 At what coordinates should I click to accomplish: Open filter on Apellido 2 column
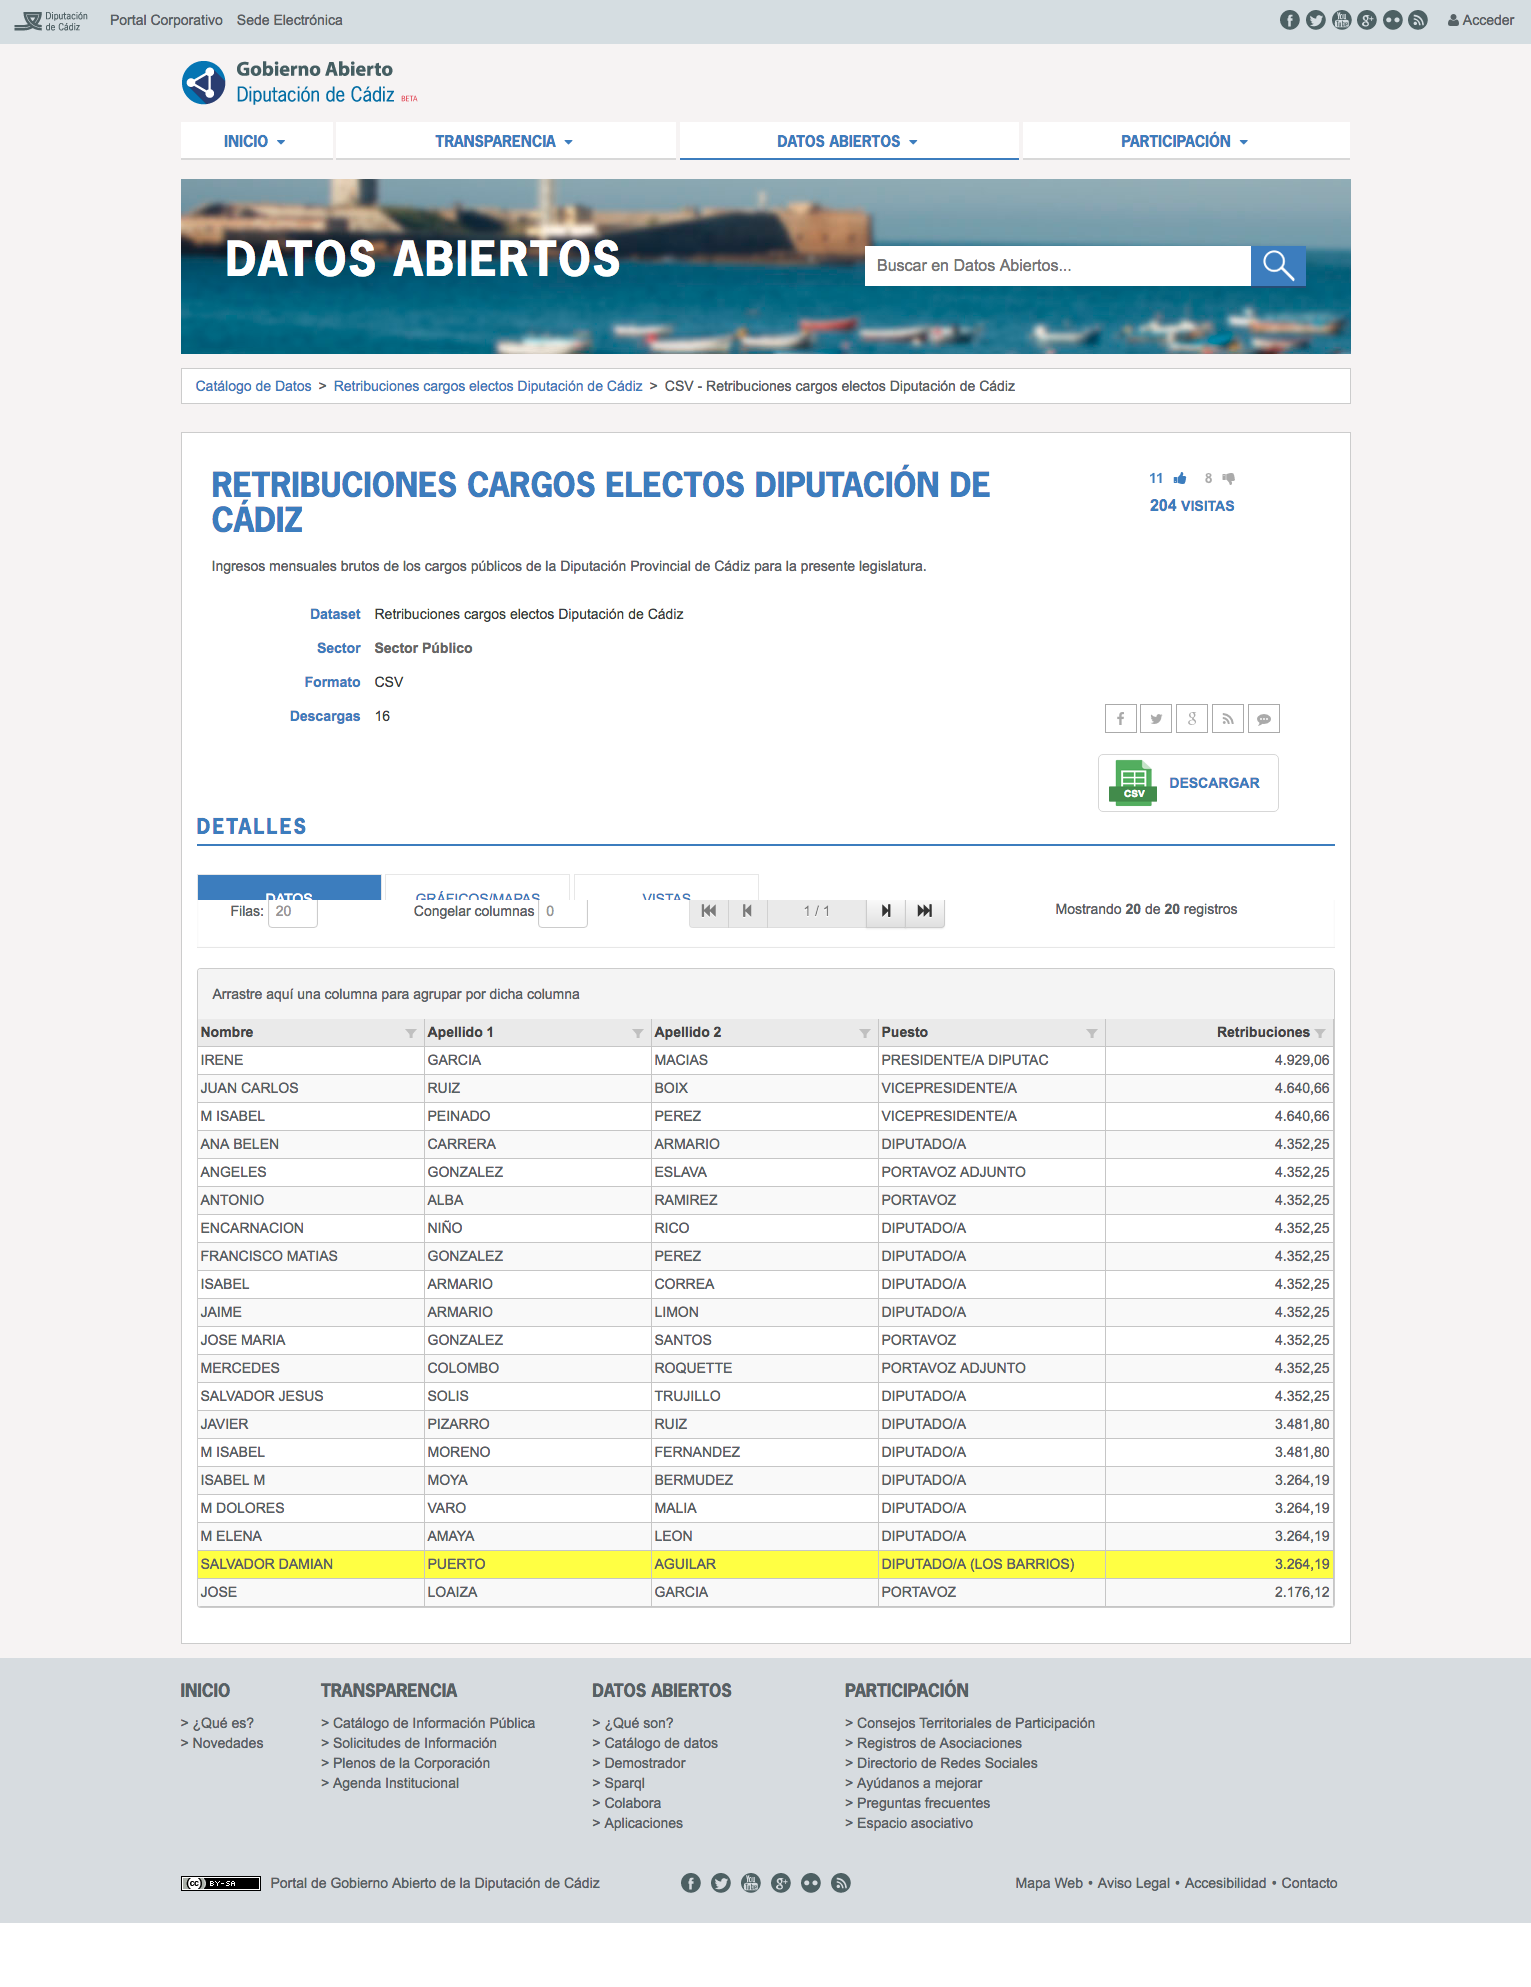click(864, 1033)
